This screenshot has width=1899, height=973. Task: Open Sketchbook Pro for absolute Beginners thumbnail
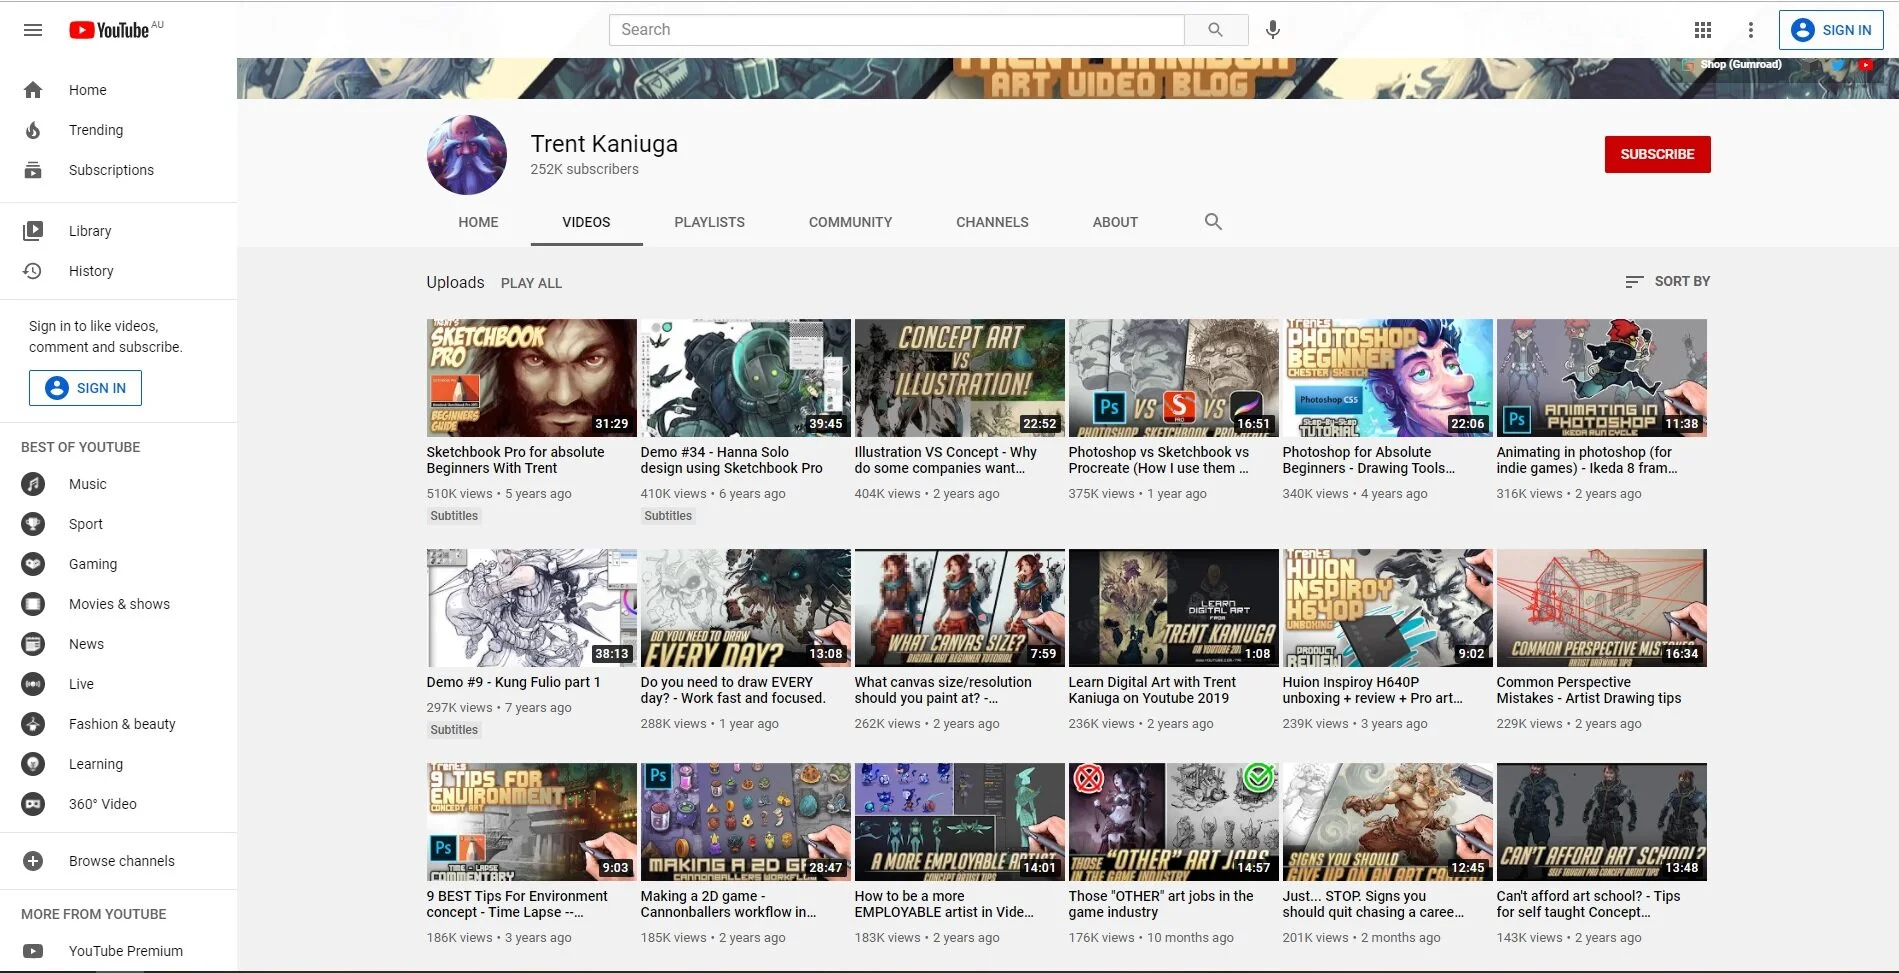coord(531,378)
